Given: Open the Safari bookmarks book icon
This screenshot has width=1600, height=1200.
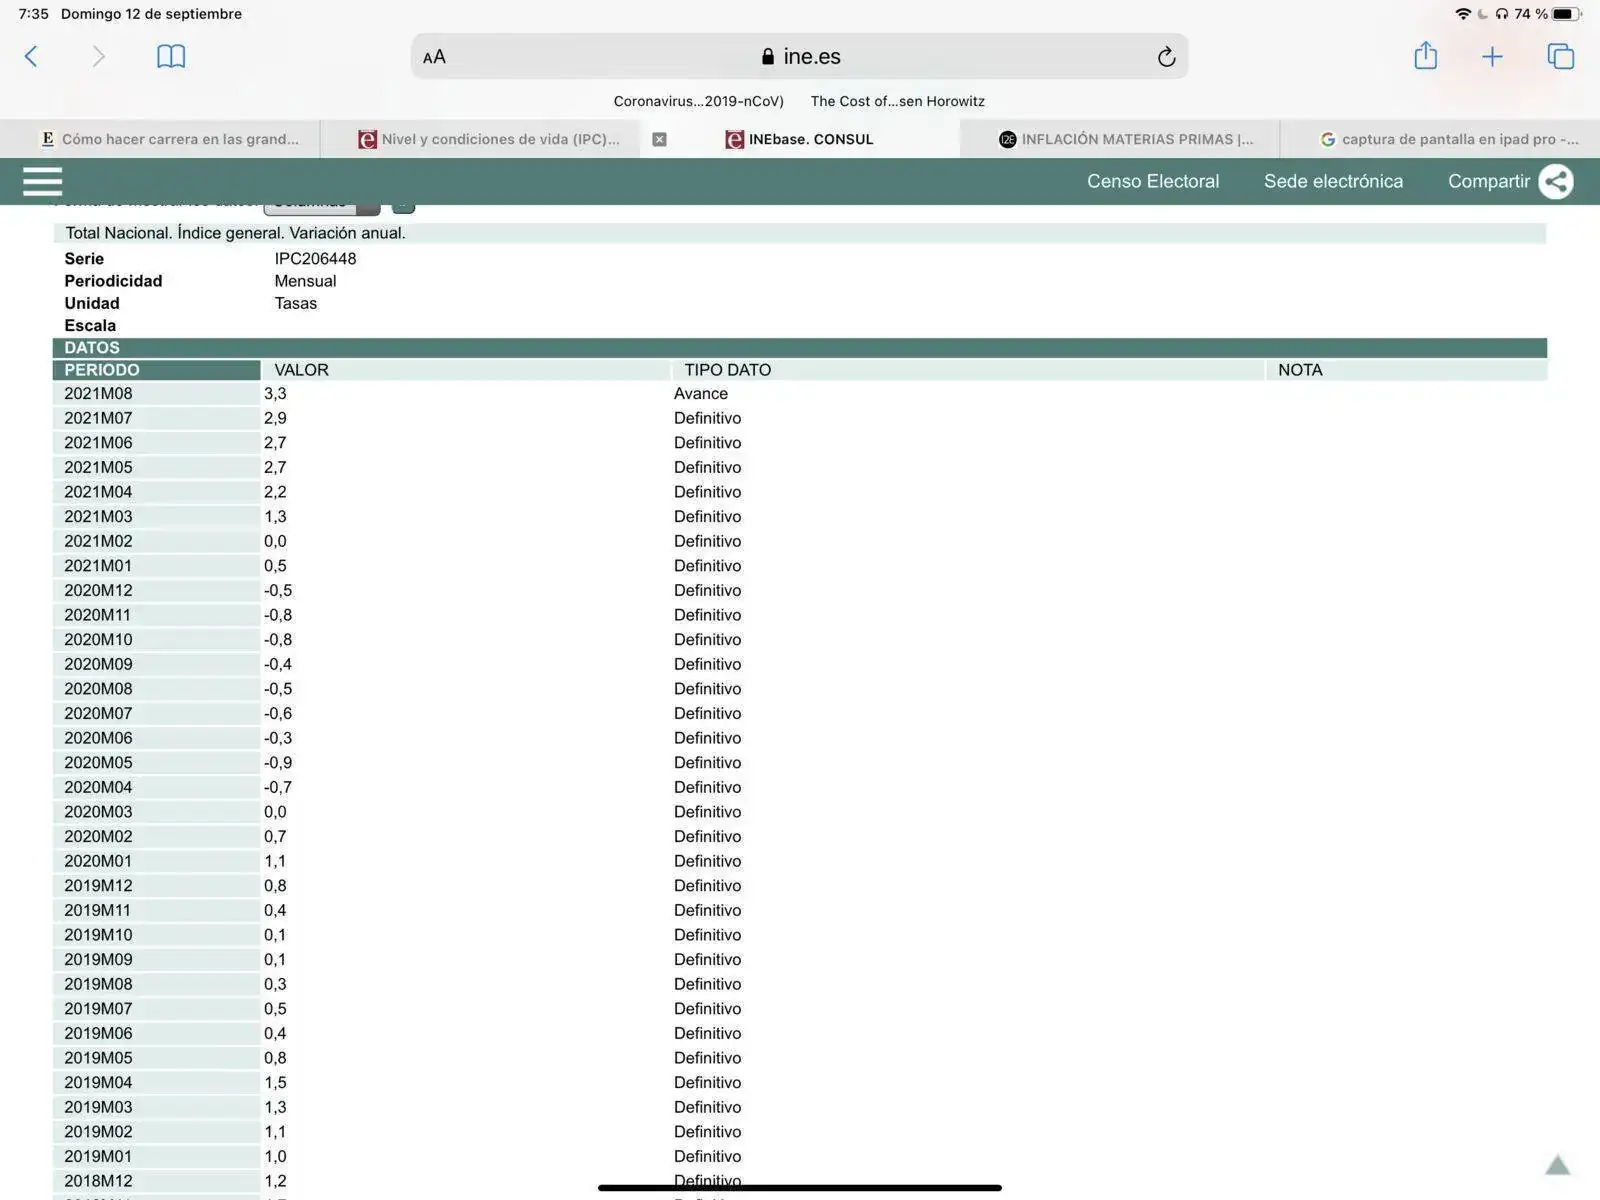Looking at the screenshot, I should 171,57.
